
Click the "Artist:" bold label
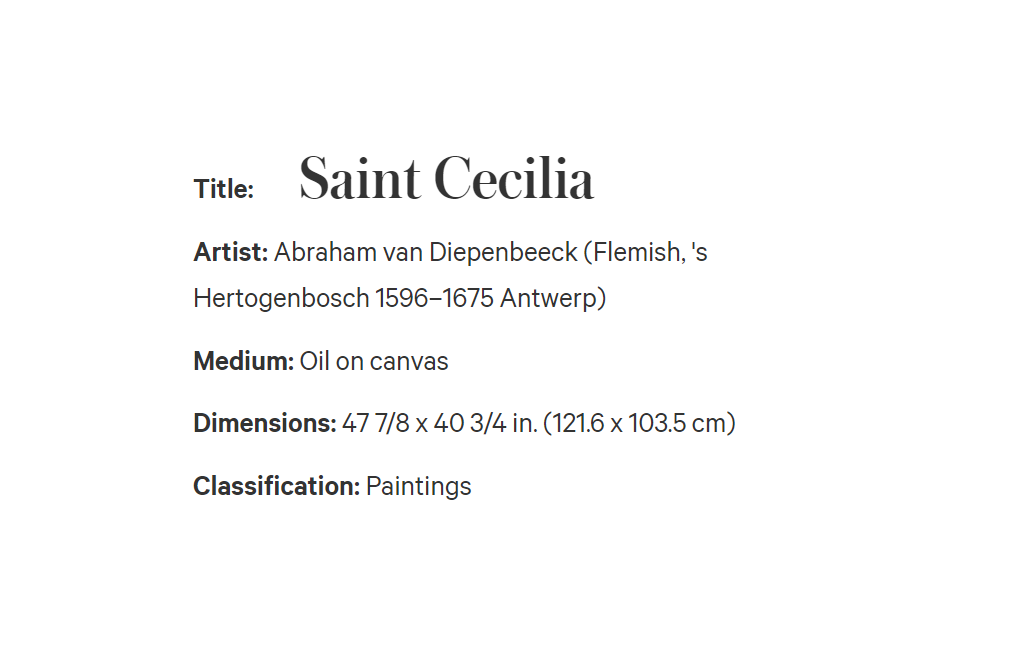[231, 252]
